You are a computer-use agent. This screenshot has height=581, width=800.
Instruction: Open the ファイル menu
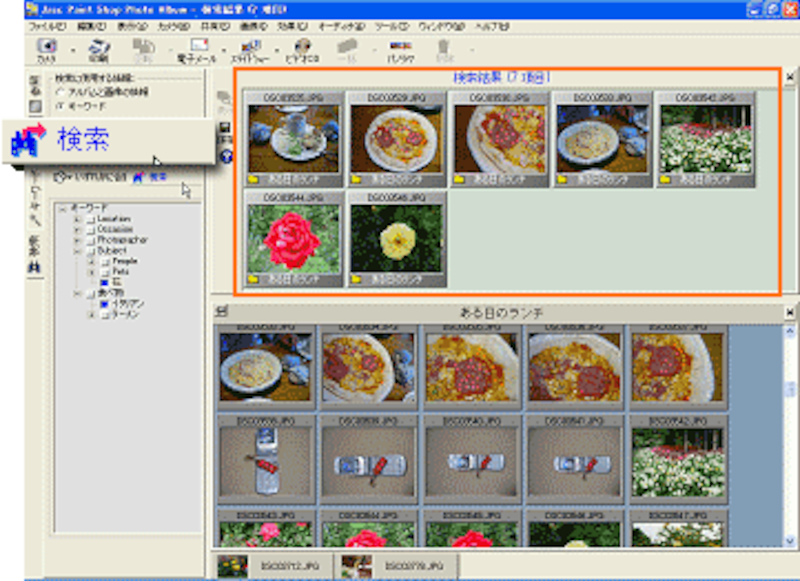tap(41, 24)
